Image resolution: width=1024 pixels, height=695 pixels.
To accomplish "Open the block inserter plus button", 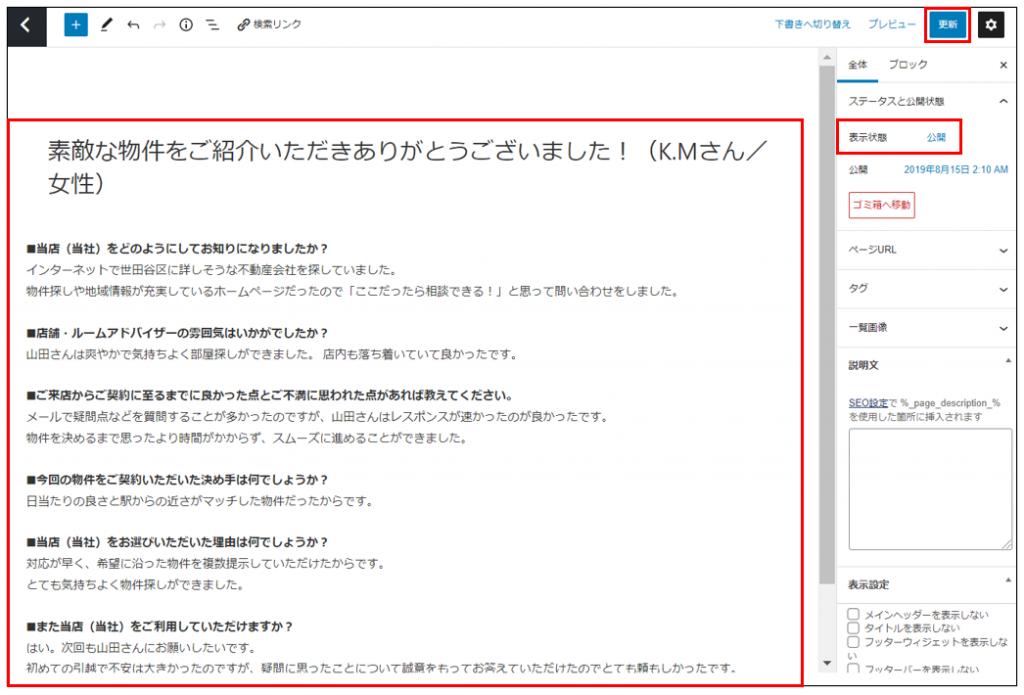I will coord(76,25).
